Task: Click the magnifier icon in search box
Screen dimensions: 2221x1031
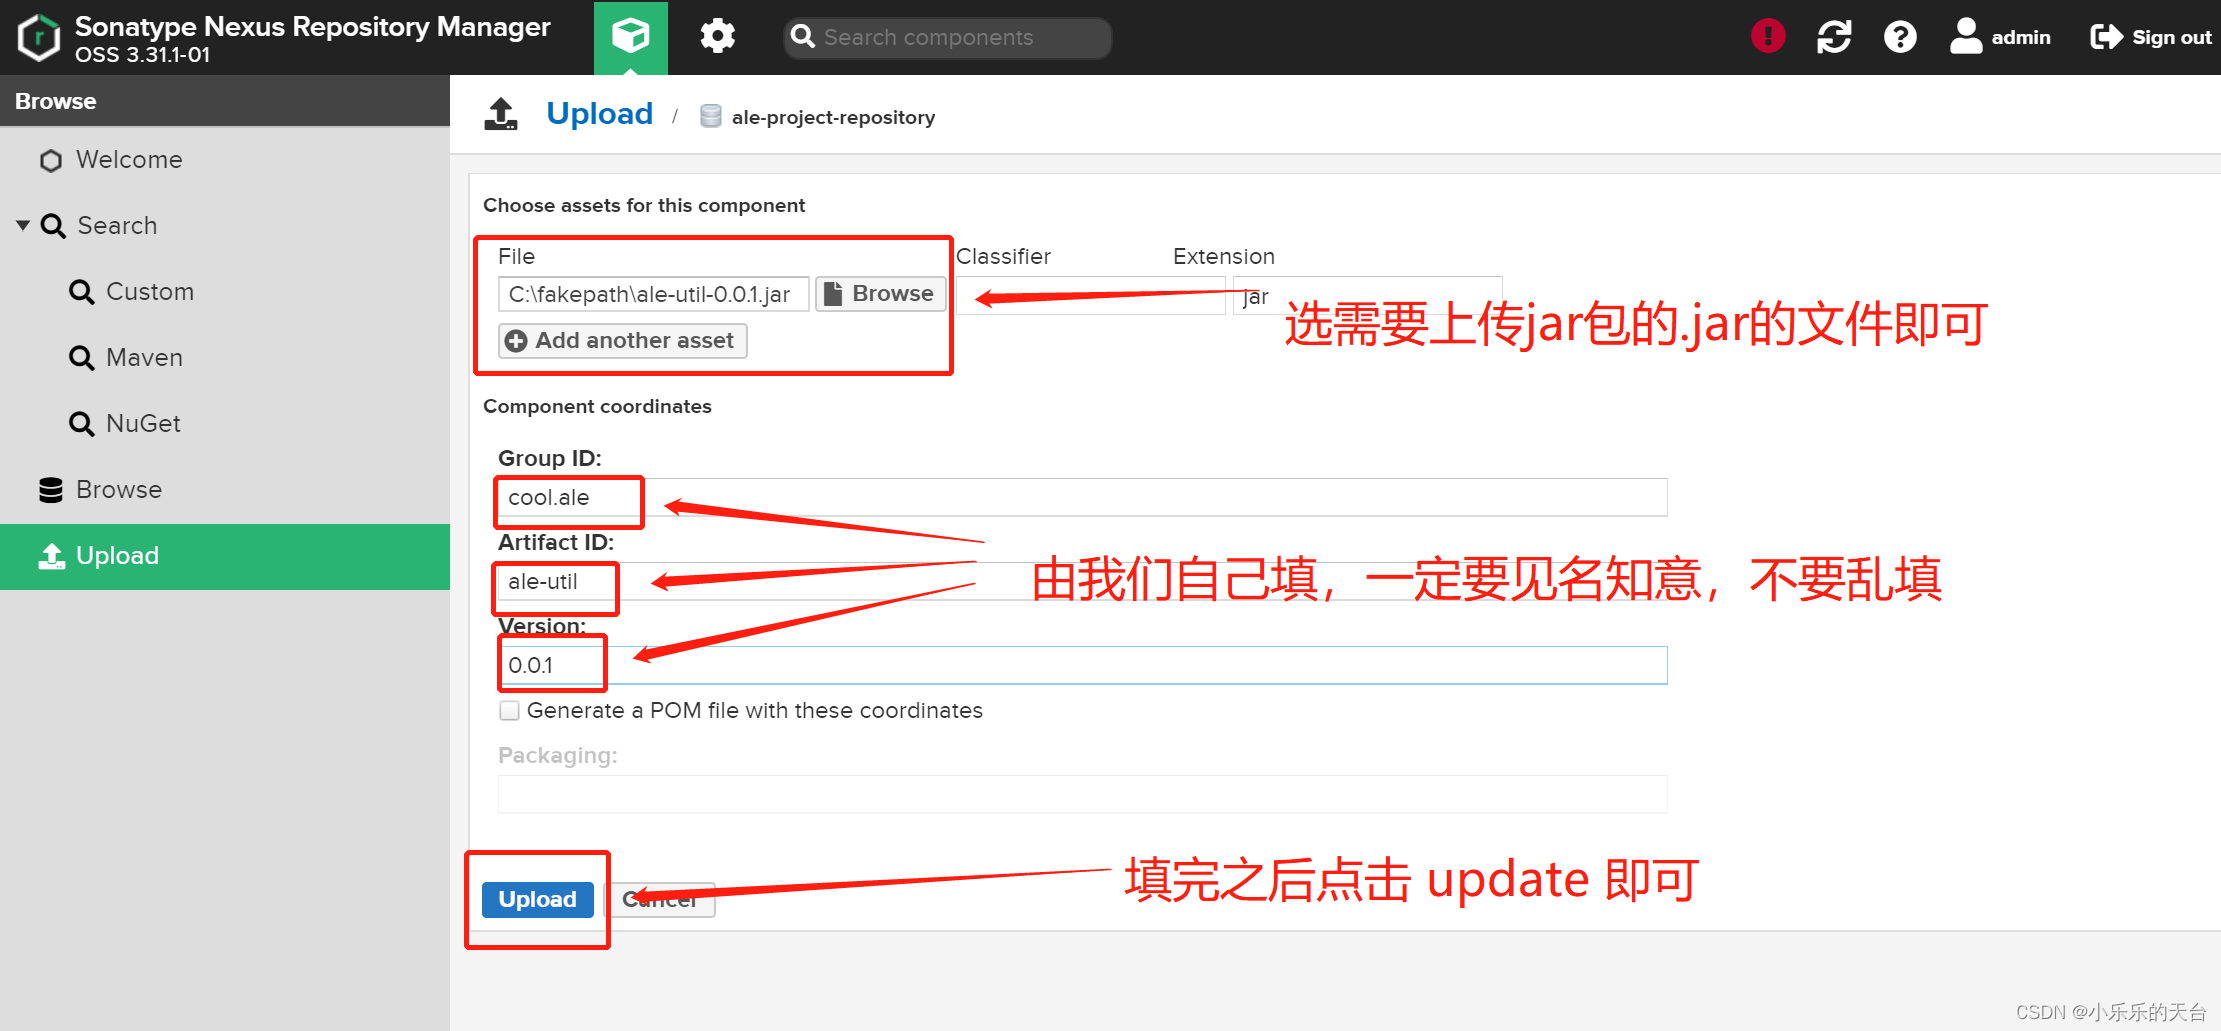Action: tap(802, 37)
